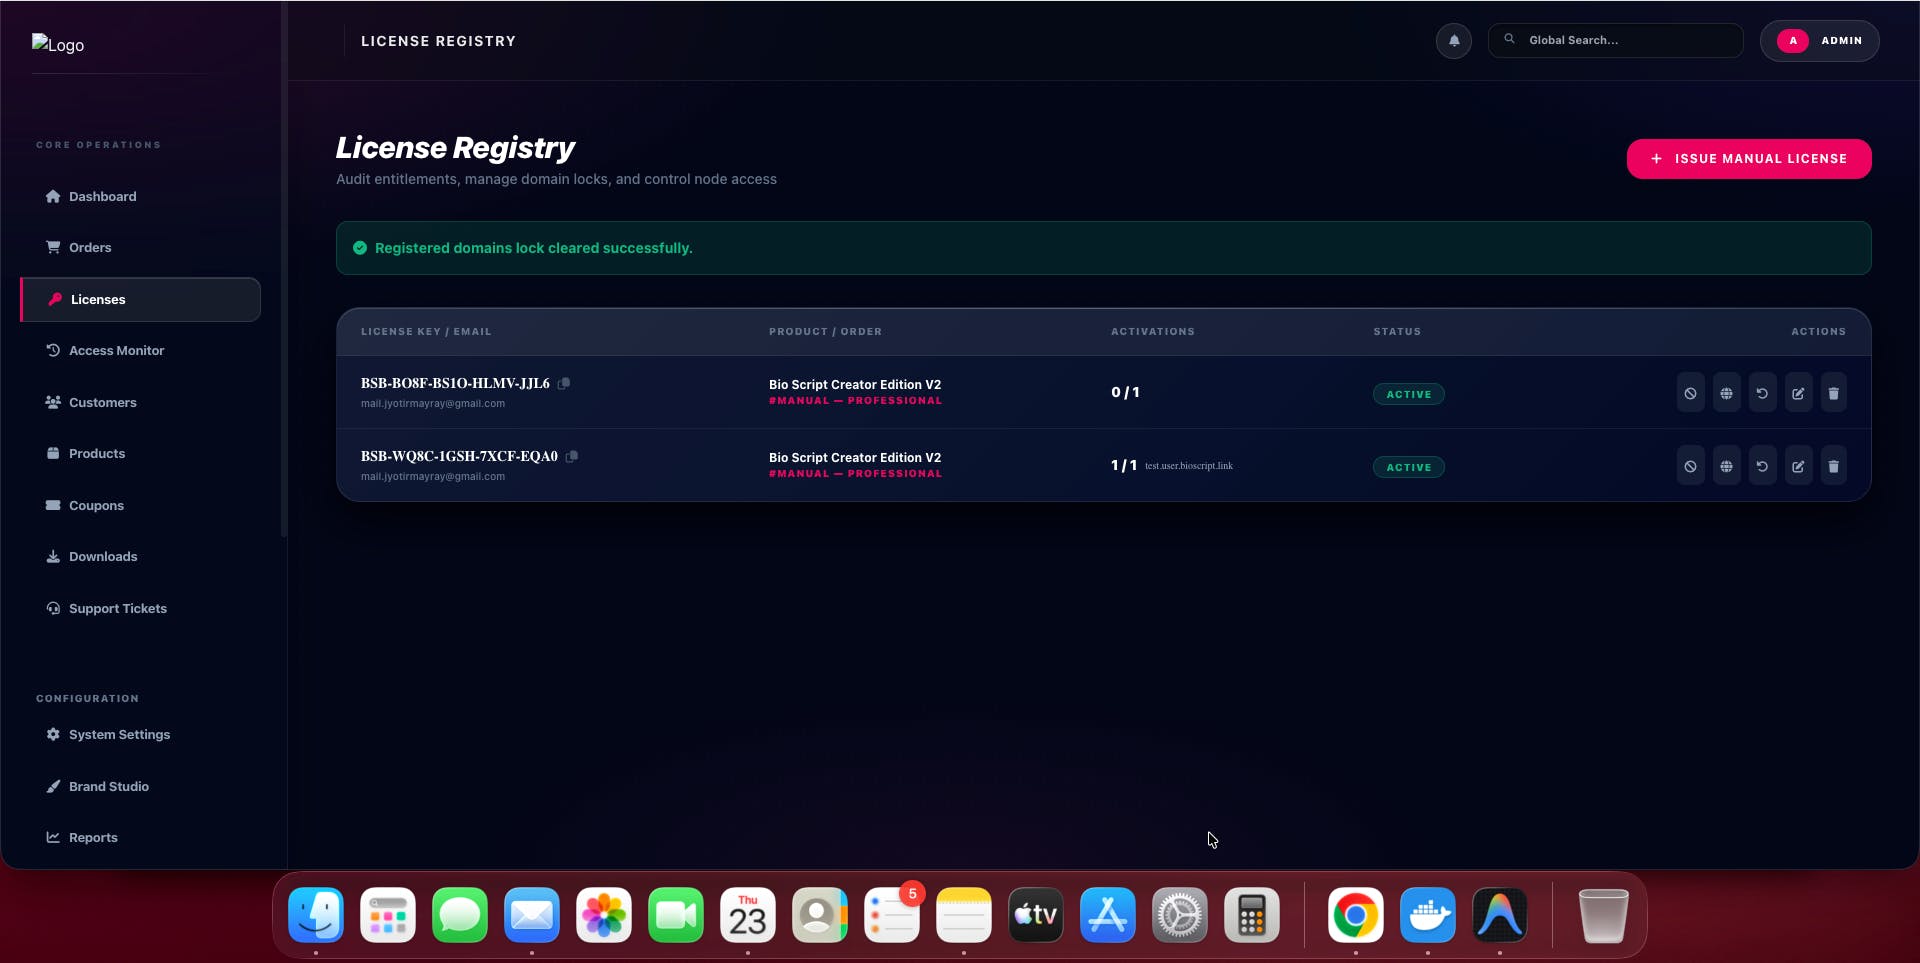
Task: Click the Activations column header
Action: (1152, 332)
